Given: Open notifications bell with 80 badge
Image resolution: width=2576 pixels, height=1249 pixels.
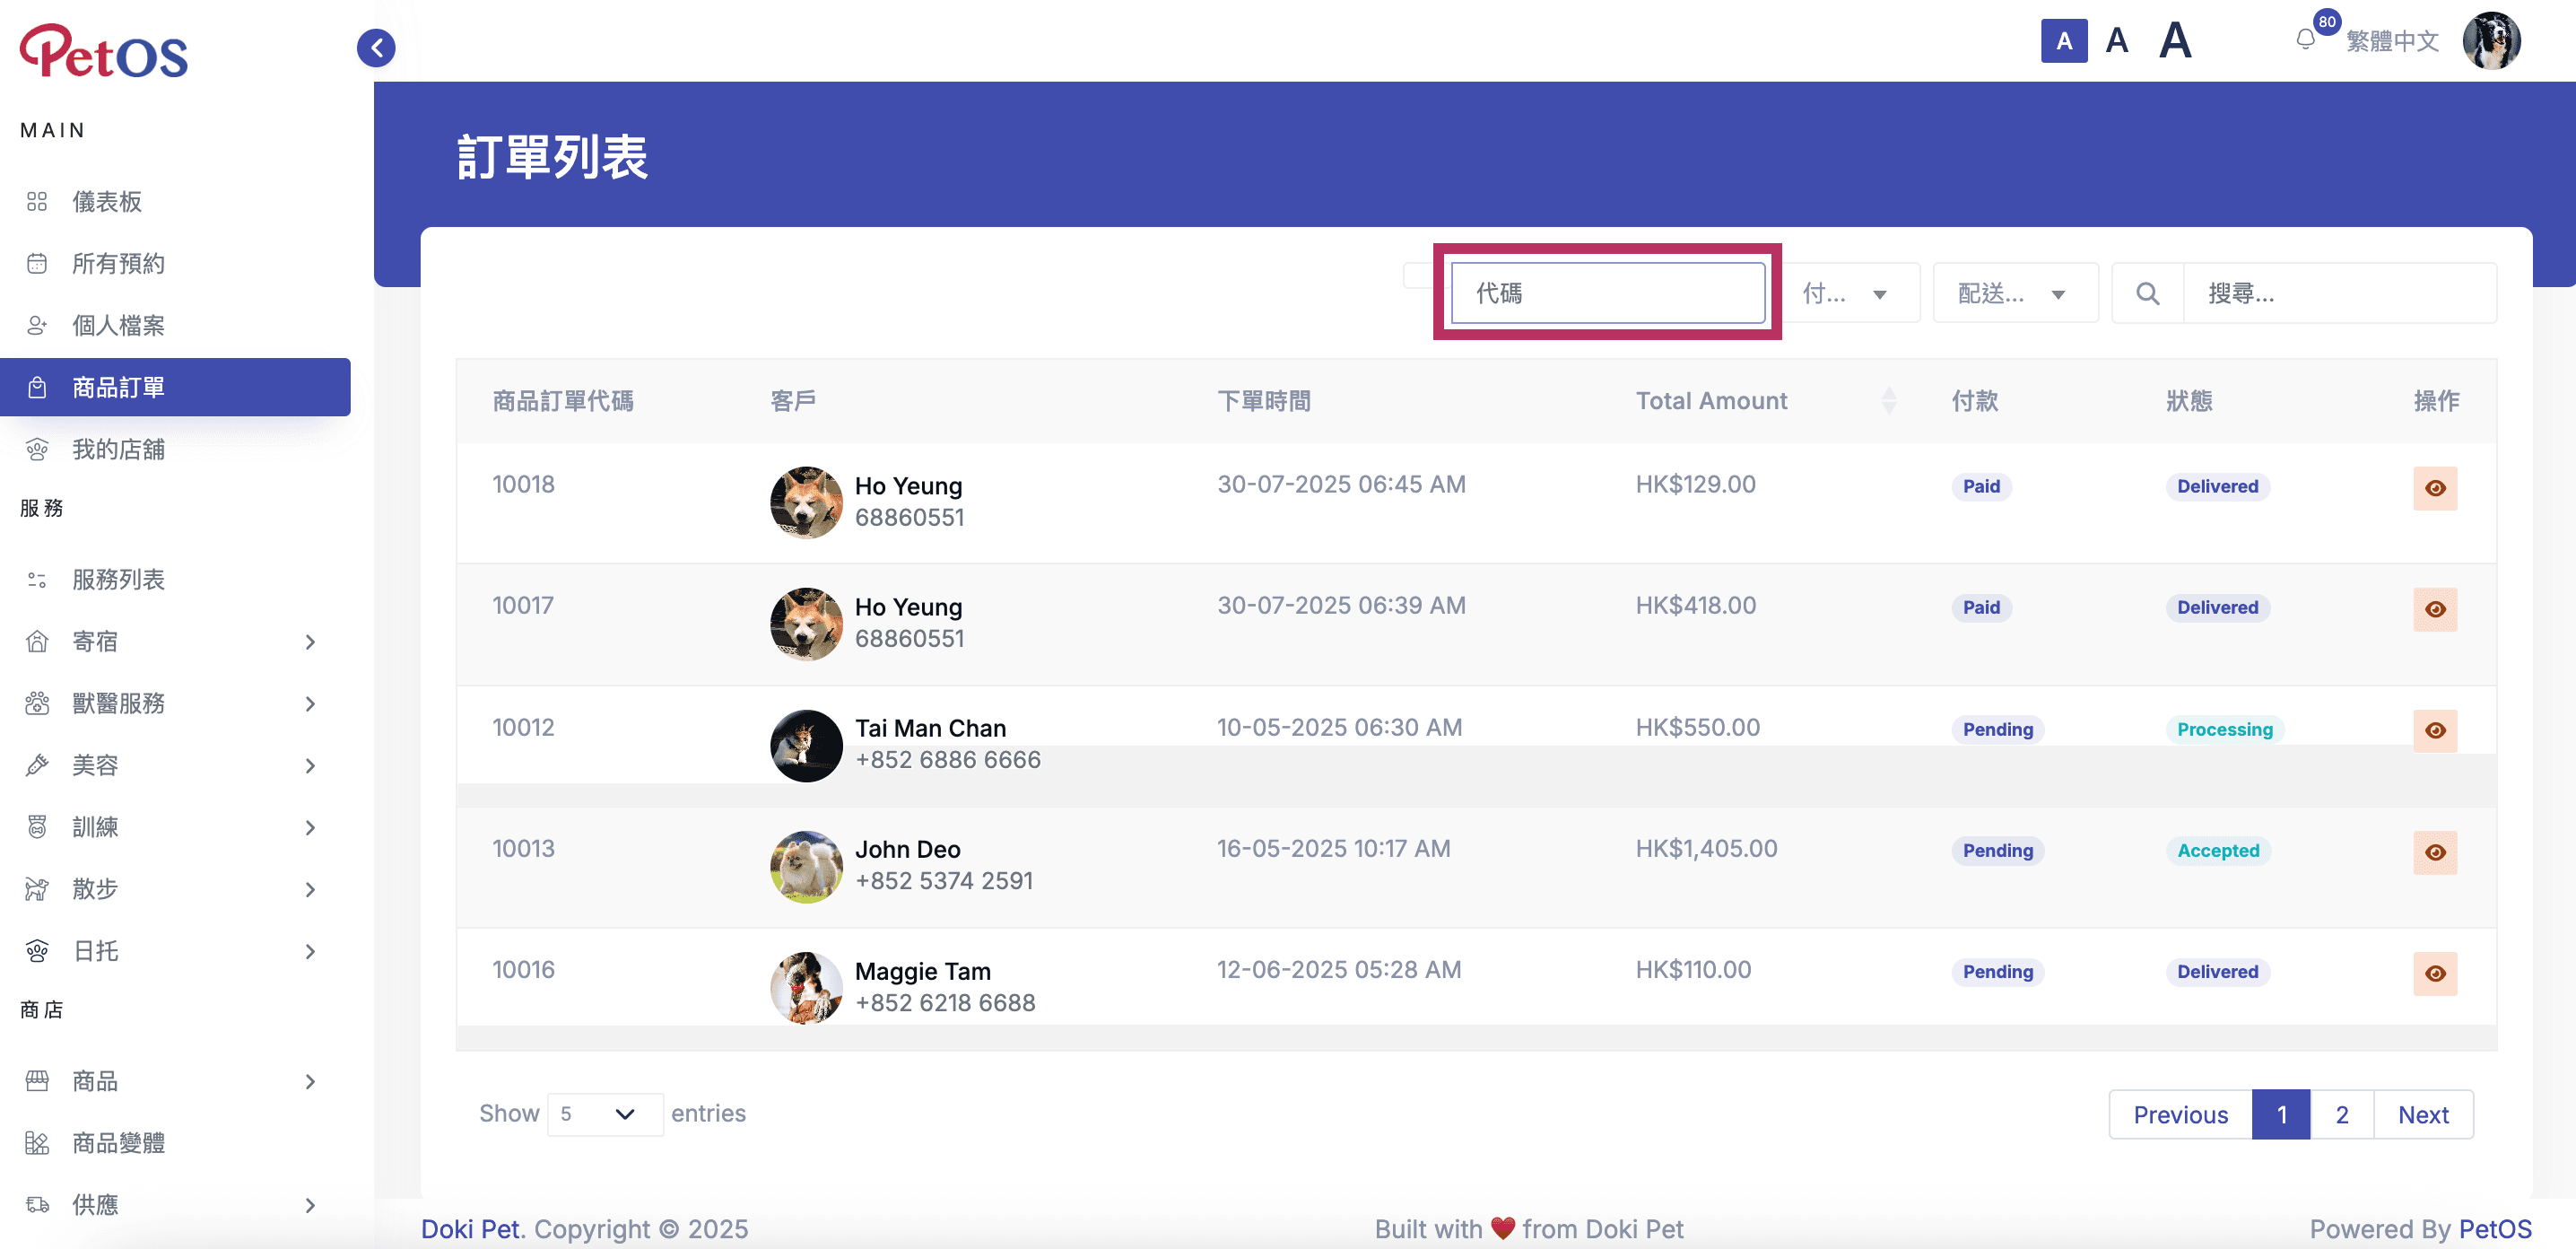Looking at the screenshot, I should click(2306, 39).
